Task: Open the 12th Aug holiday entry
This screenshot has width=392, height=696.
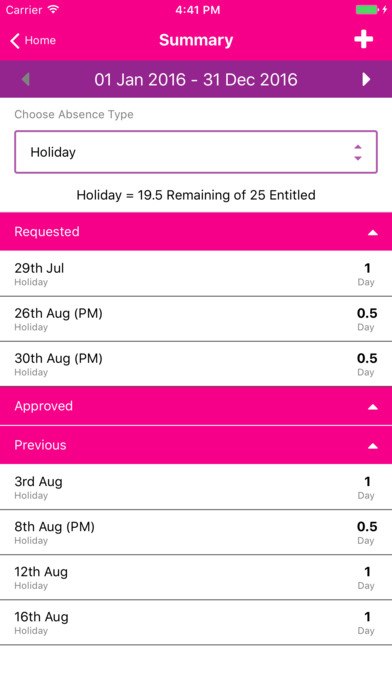Action: point(196,577)
